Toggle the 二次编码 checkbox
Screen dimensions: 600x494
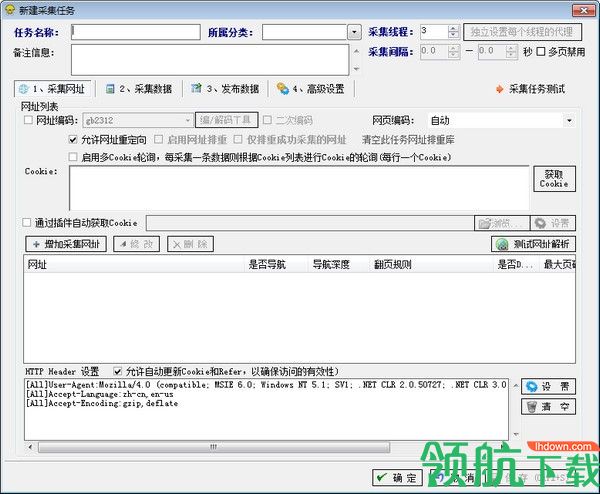[267, 121]
